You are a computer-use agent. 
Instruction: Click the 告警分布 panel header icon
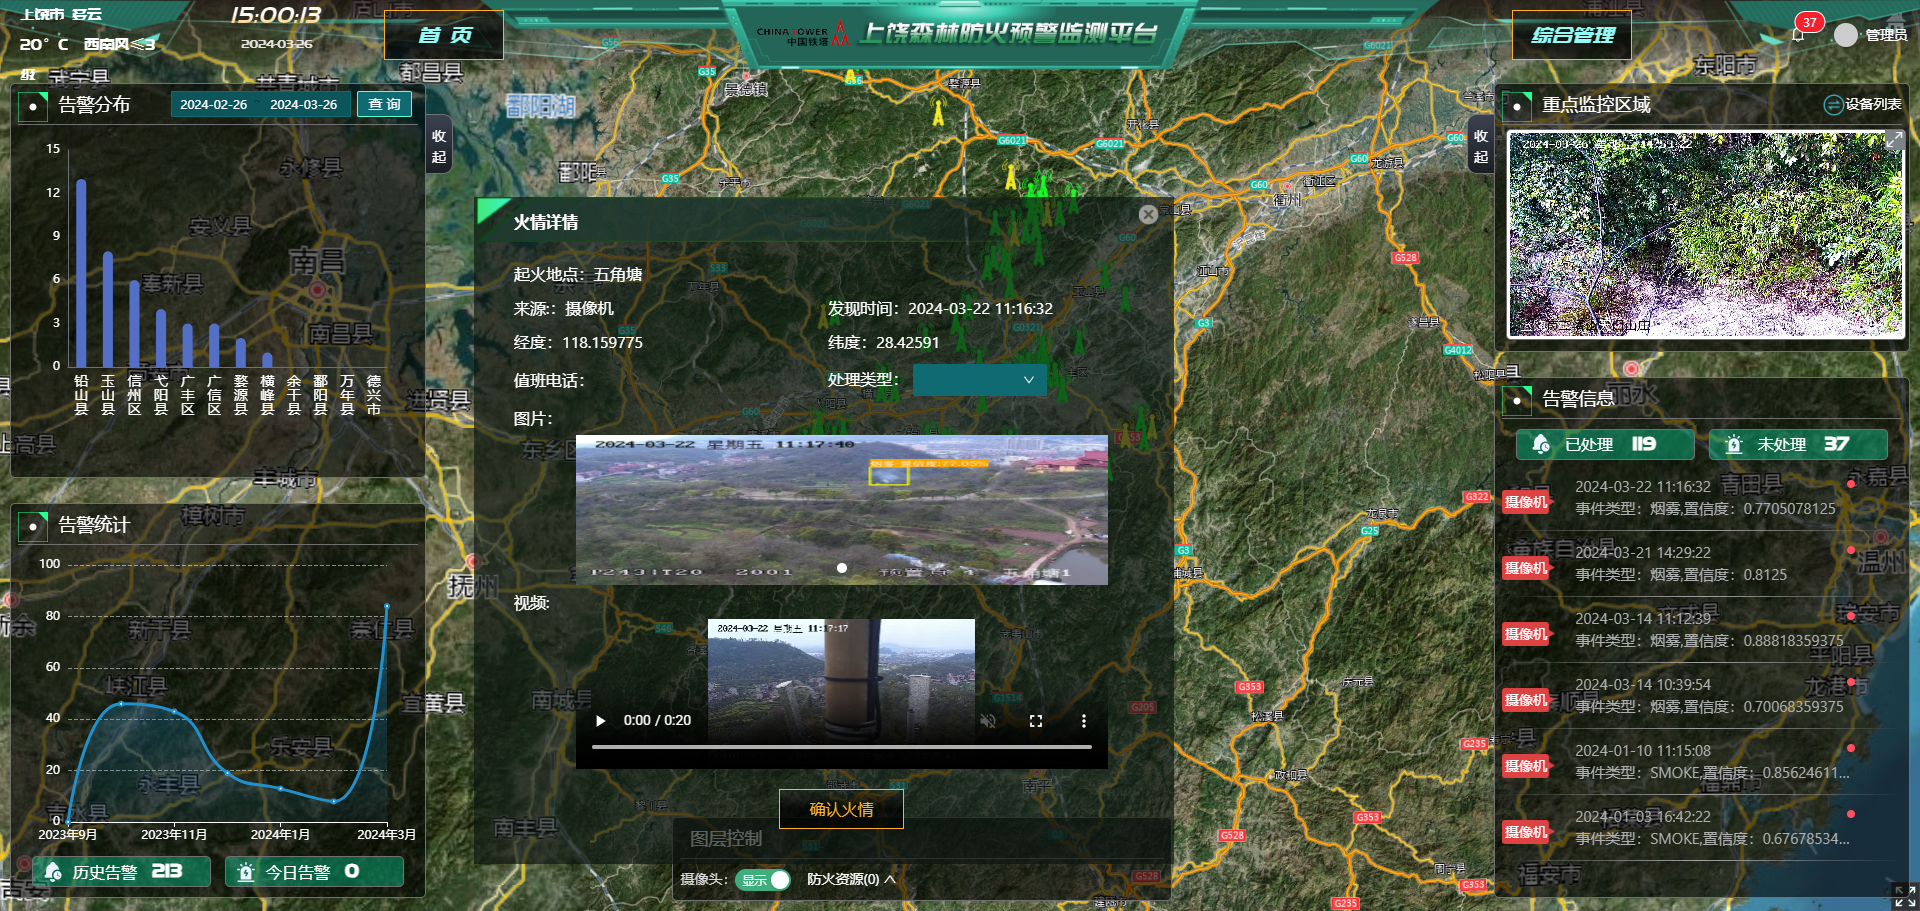(x=33, y=105)
